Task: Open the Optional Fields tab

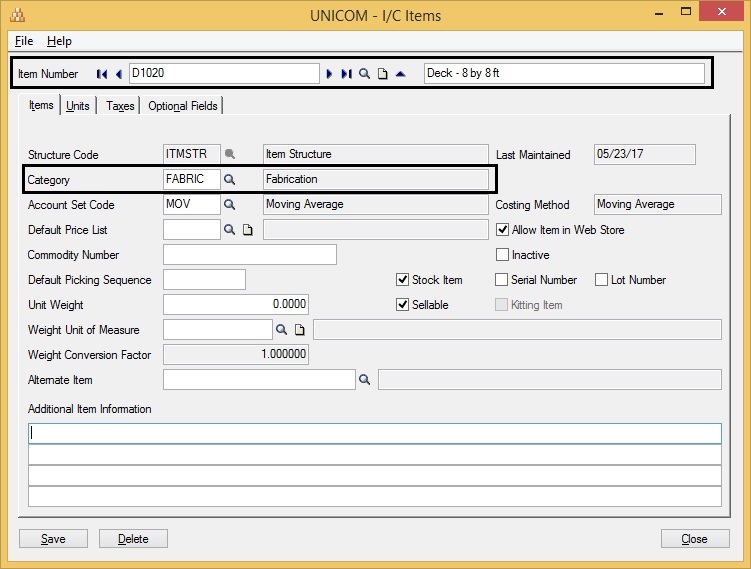Action: point(182,106)
